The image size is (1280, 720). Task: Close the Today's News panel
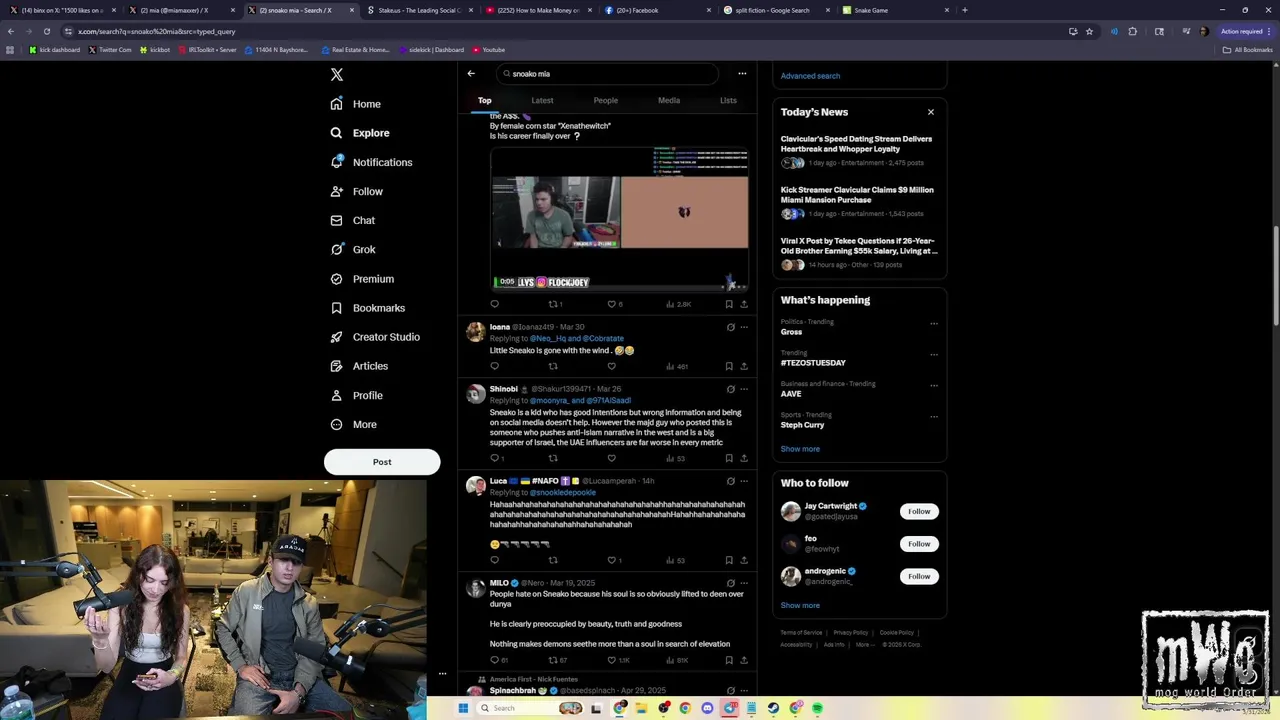[931, 112]
